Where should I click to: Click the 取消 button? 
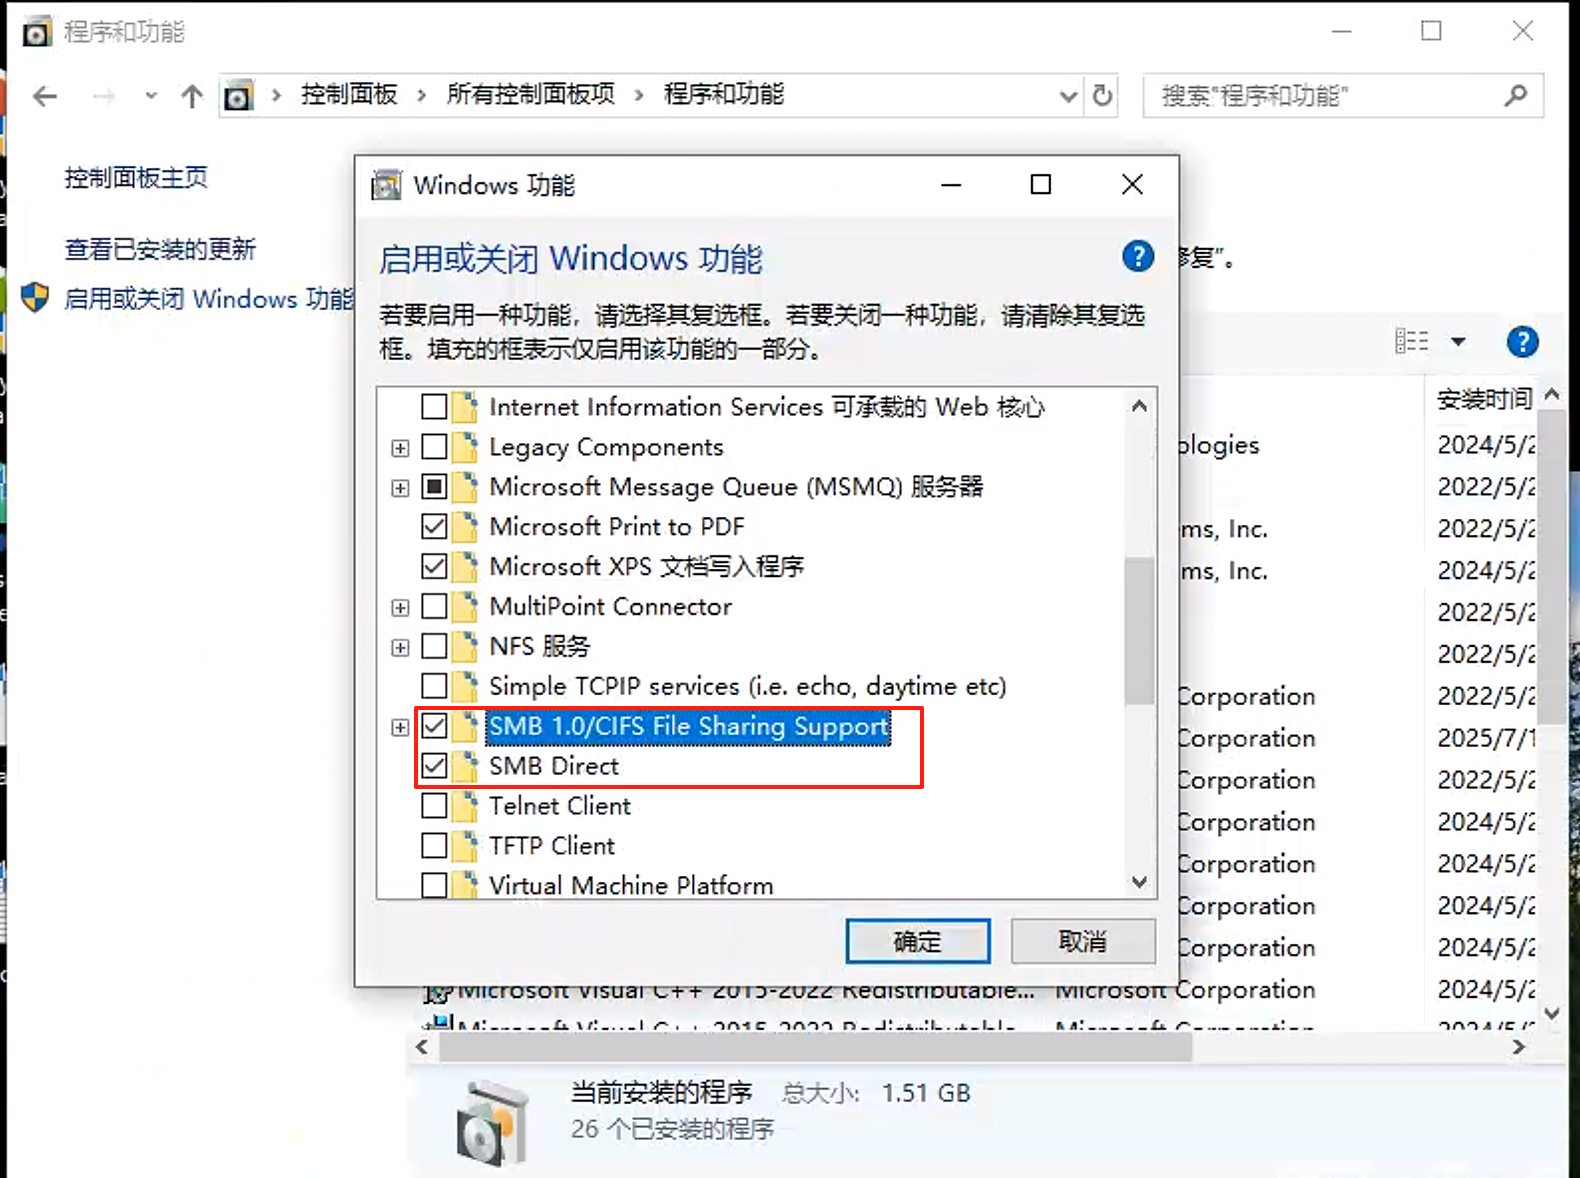click(1083, 942)
